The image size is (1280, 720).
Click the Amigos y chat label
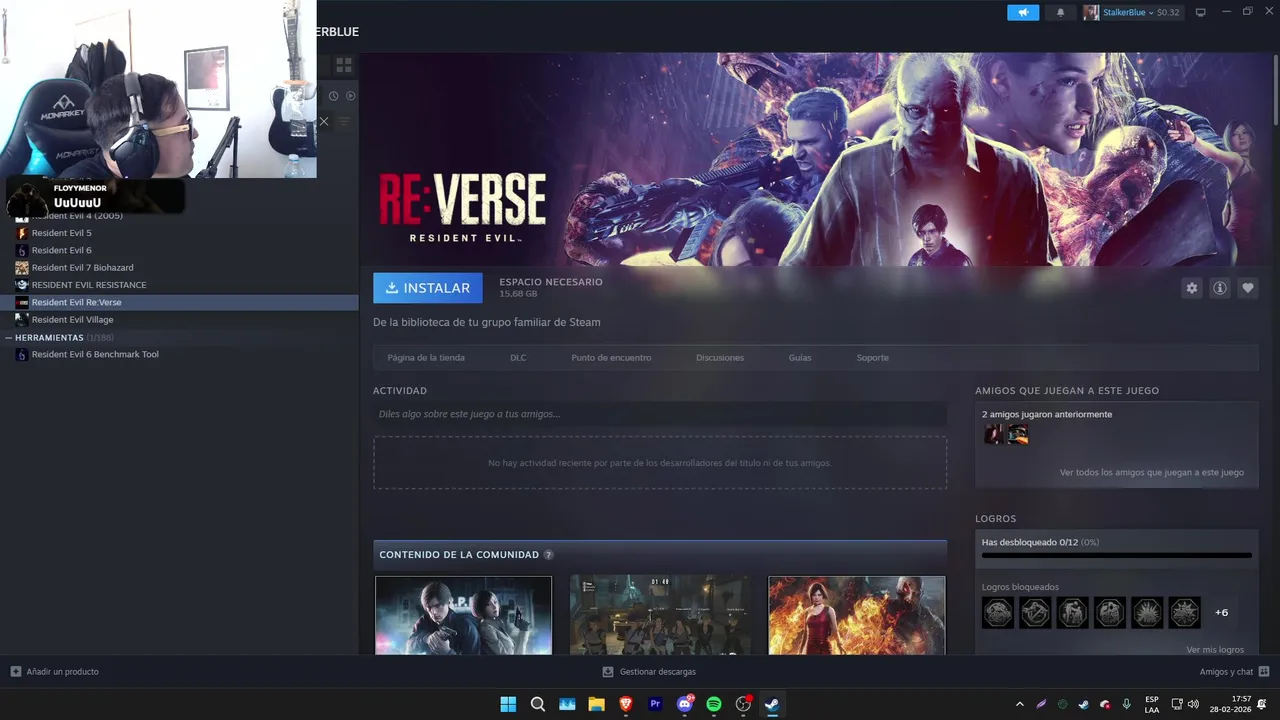click(1226, 672)
